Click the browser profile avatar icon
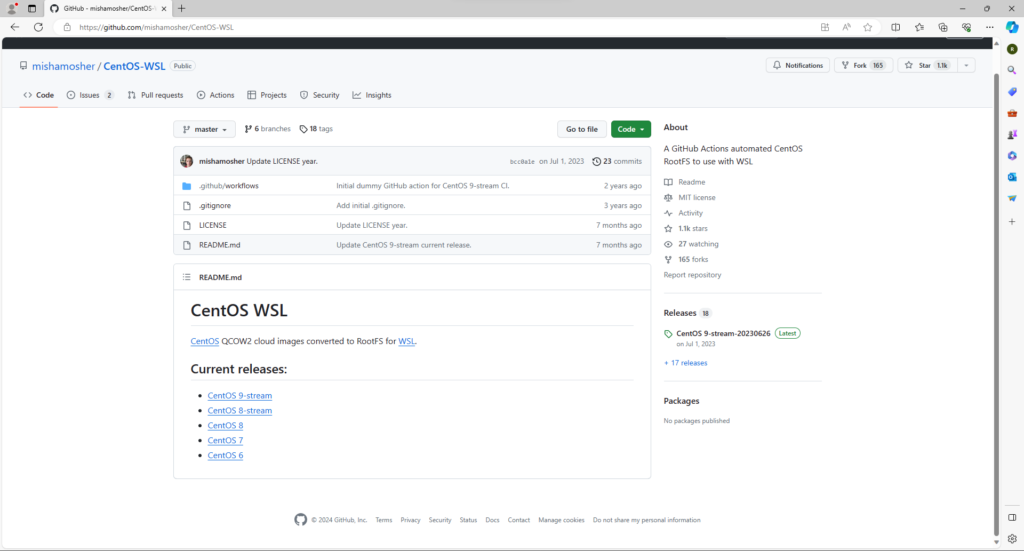 (x=11, y=8)
